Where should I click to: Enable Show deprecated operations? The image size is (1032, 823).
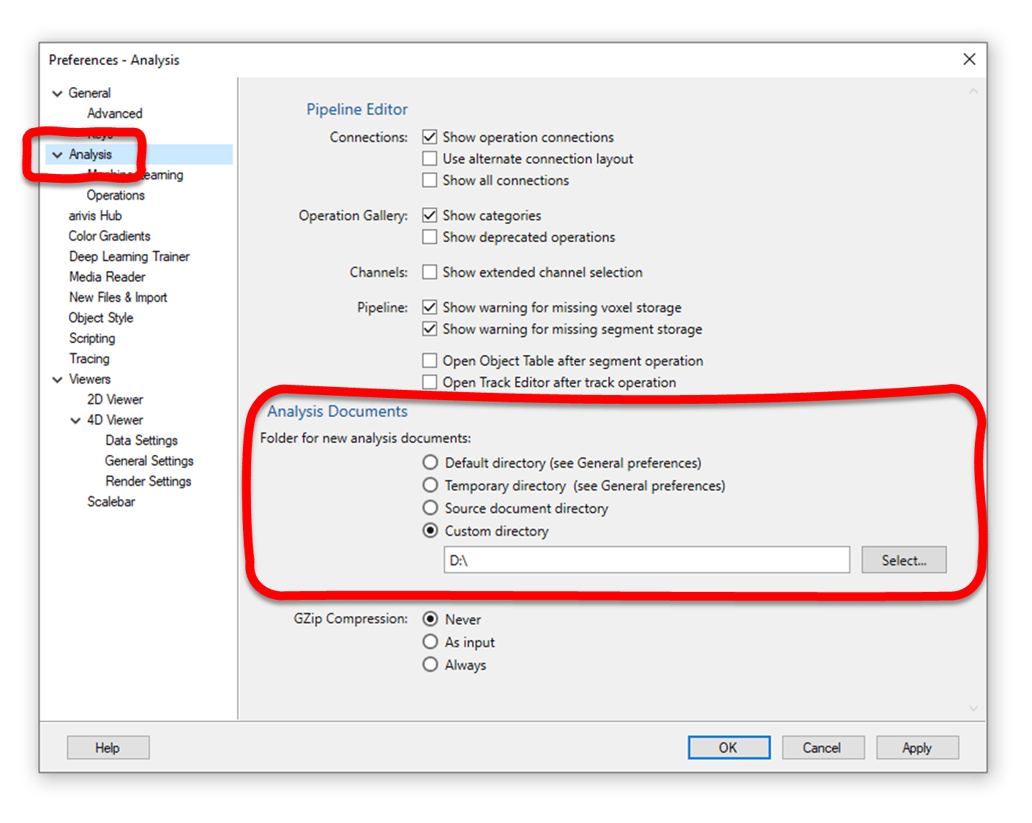pos(430,237)
